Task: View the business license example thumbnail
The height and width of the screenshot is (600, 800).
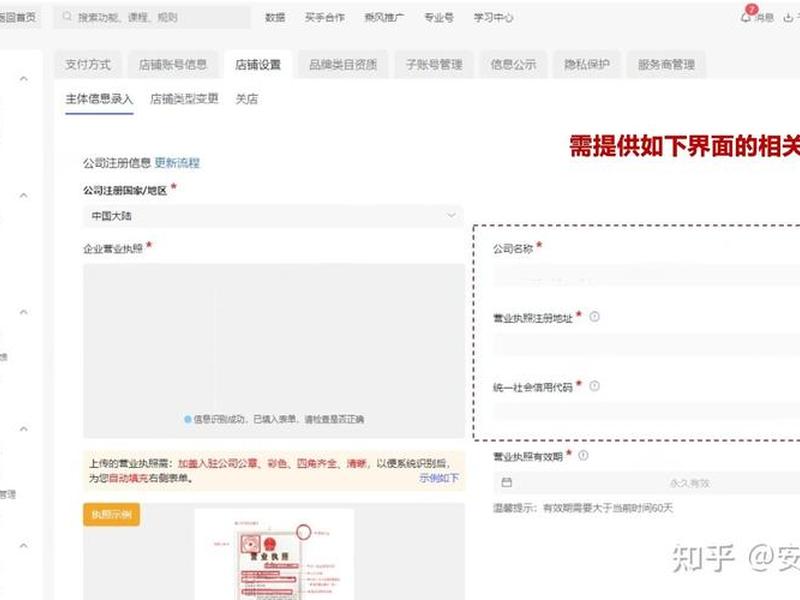Action: 274,555
